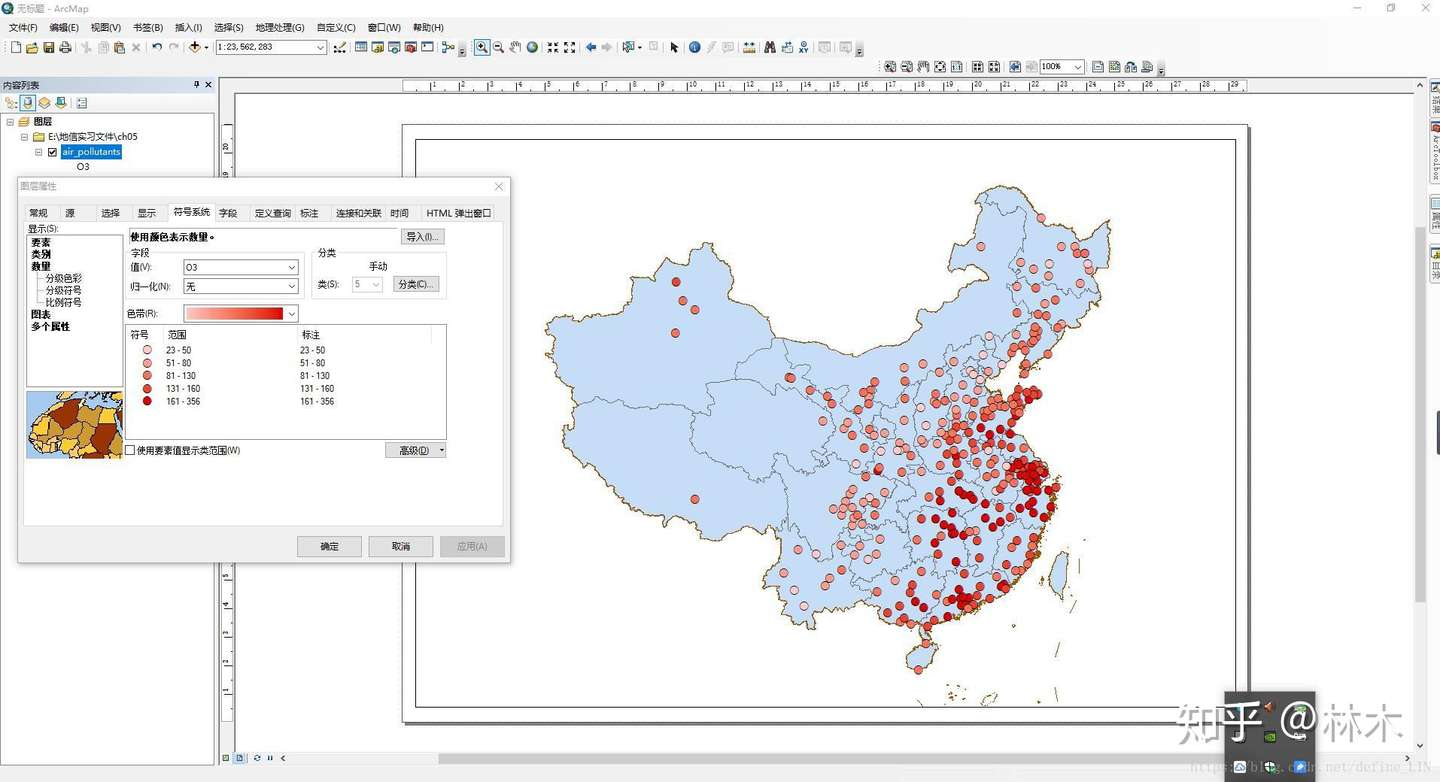
Task: Switch to List By Visibility view
Action: coord(44,103)
